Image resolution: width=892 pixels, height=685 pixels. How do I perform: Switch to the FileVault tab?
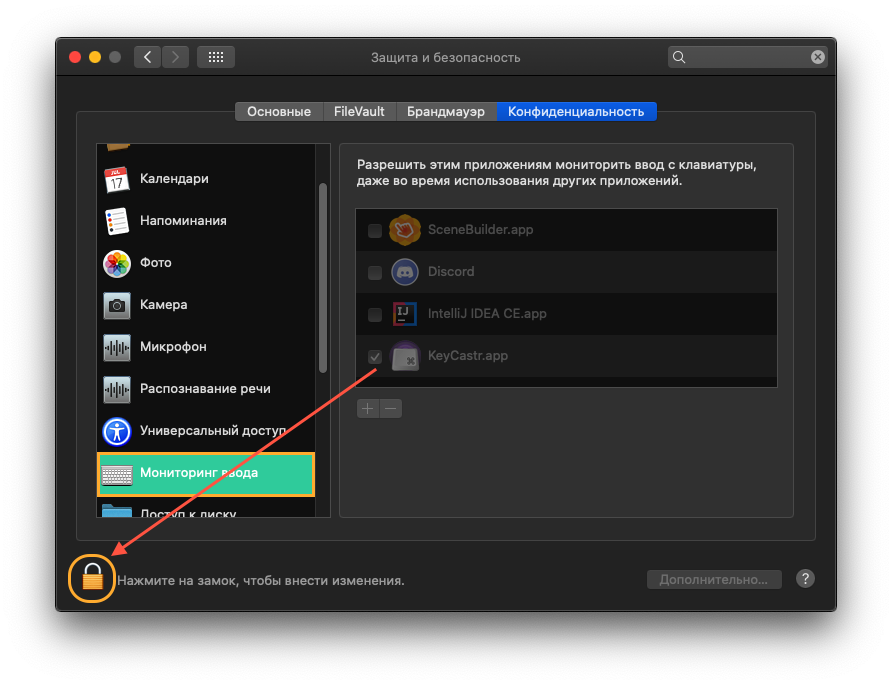[359, 112]
